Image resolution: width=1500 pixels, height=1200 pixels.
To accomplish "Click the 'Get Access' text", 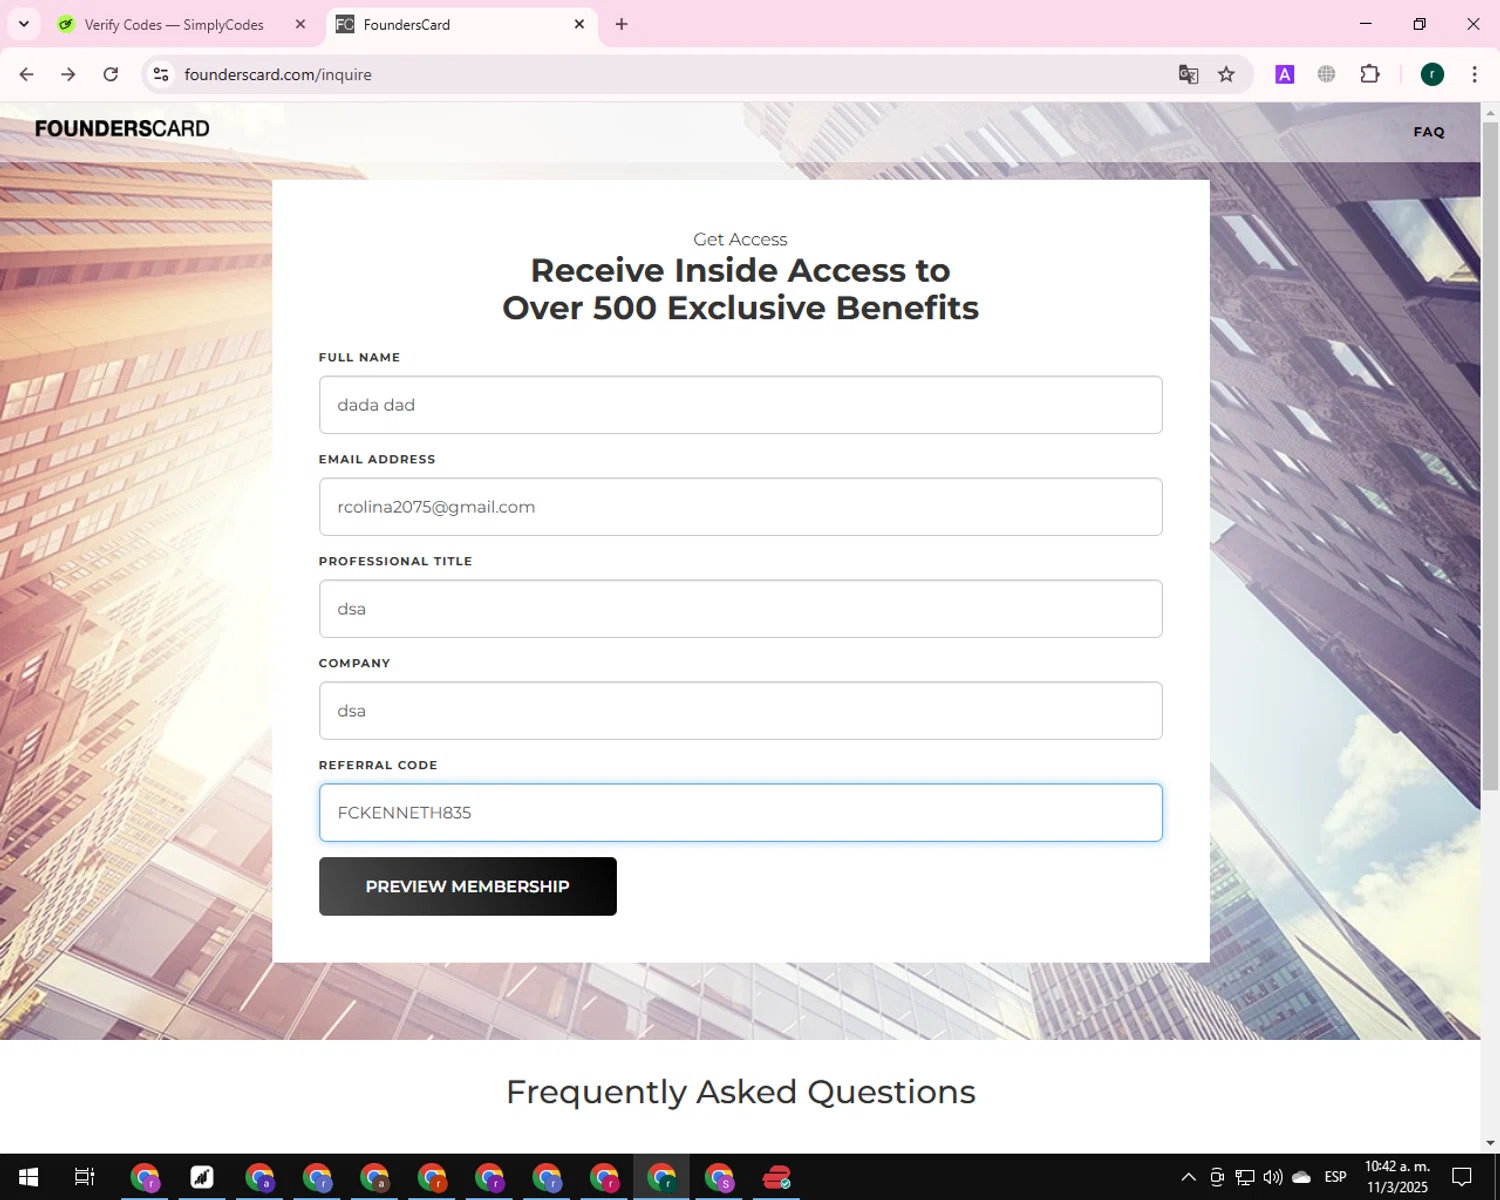I will click(x=740, y=240).
